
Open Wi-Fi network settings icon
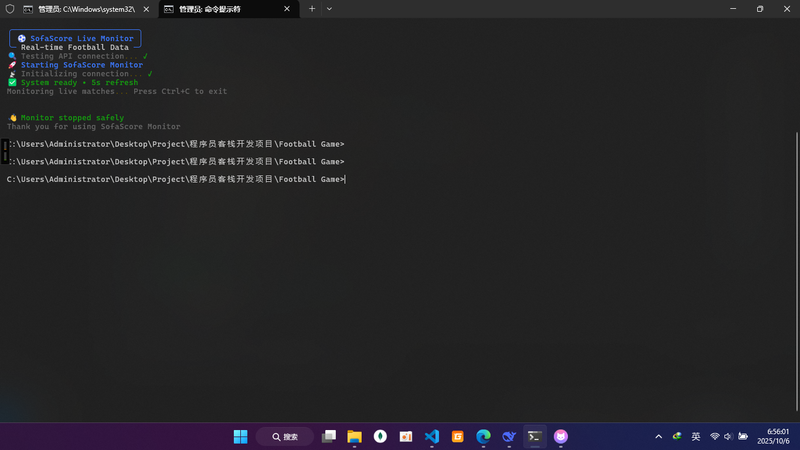tap(714, 437)
